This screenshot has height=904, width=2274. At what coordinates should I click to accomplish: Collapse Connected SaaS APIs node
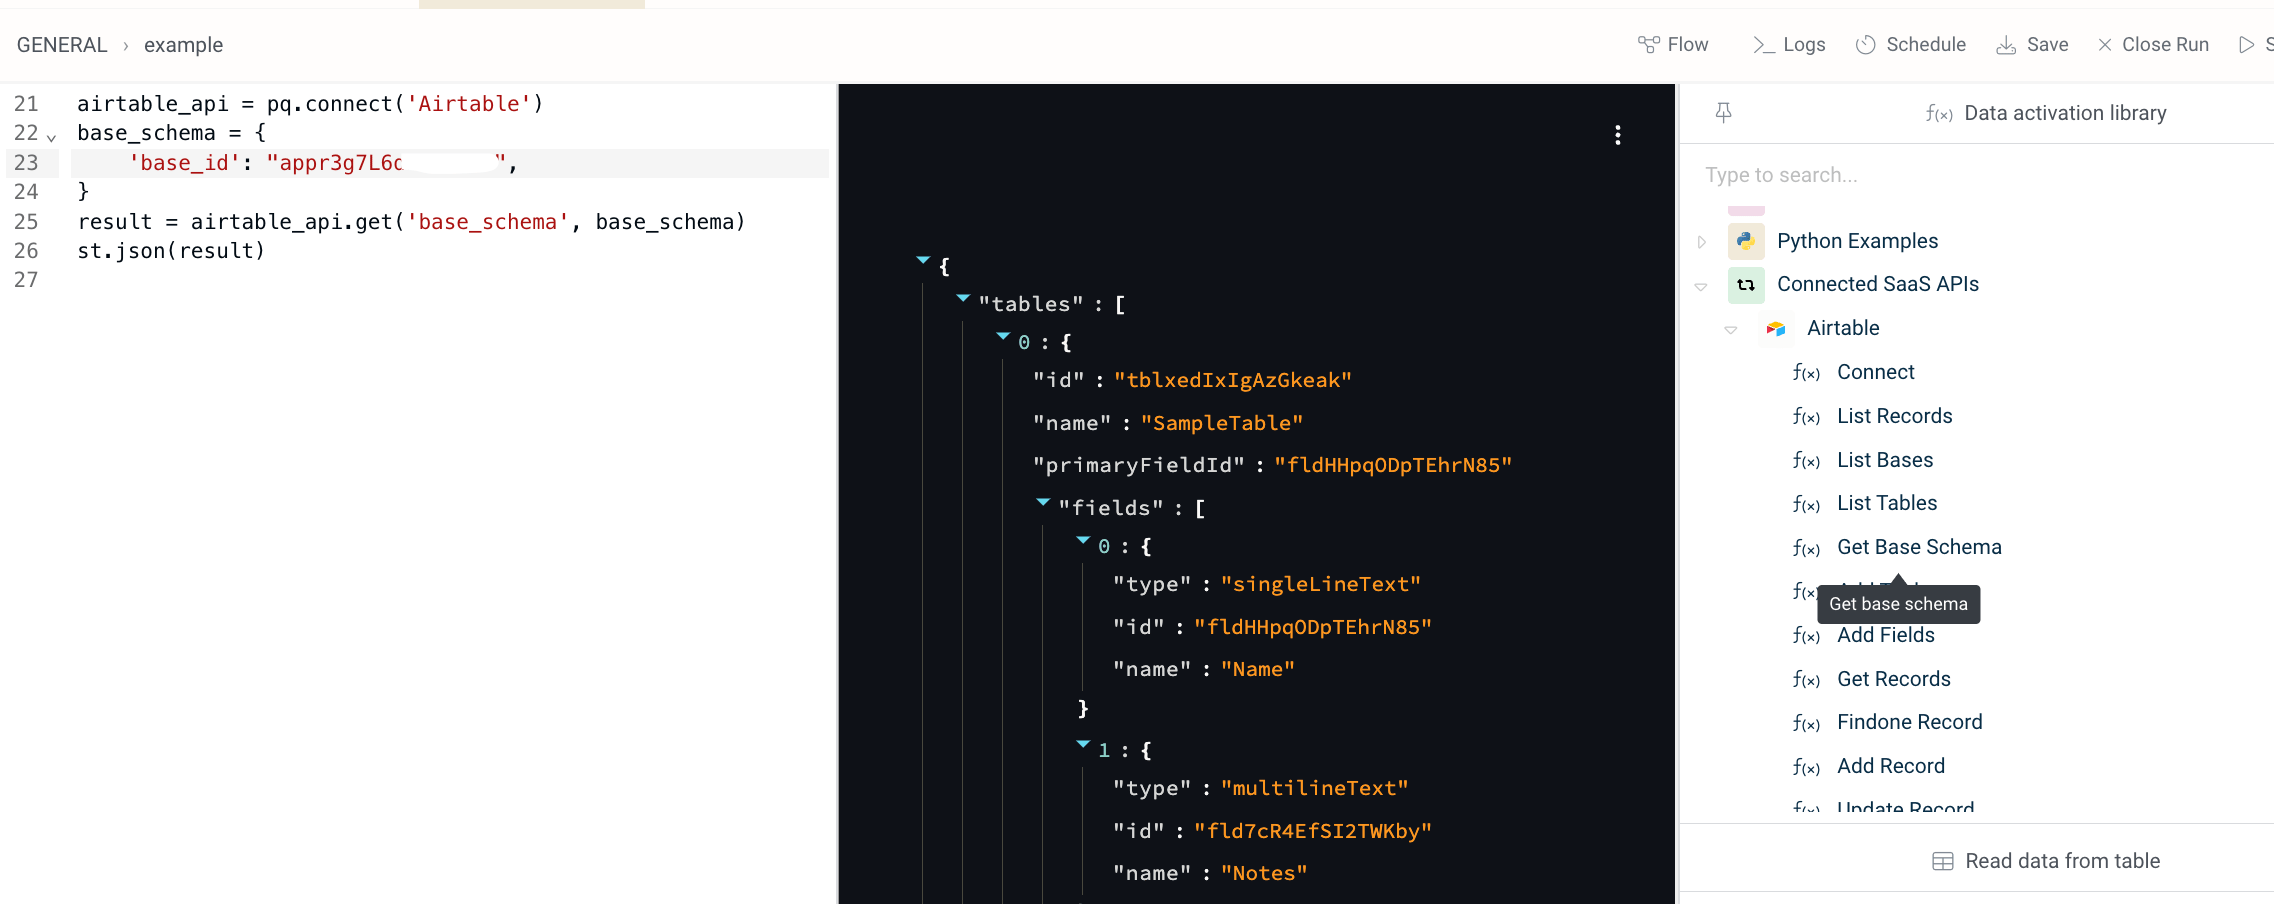pyautogui.click(x=1701, y=286)
